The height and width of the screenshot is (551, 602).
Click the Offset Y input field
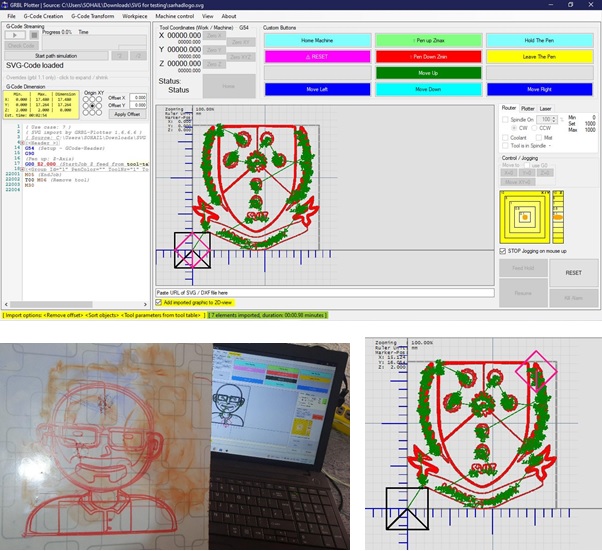[138, 105]
